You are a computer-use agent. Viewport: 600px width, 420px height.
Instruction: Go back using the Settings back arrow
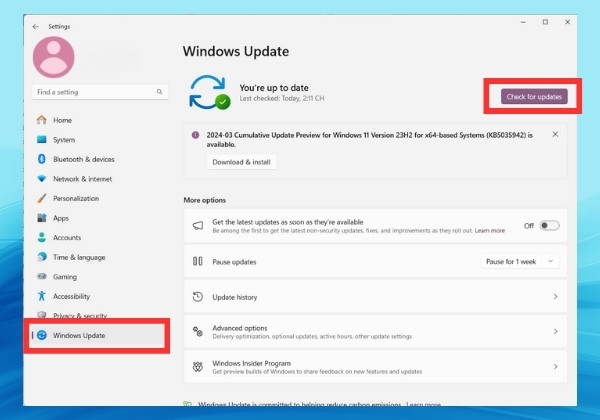point(36,26)
